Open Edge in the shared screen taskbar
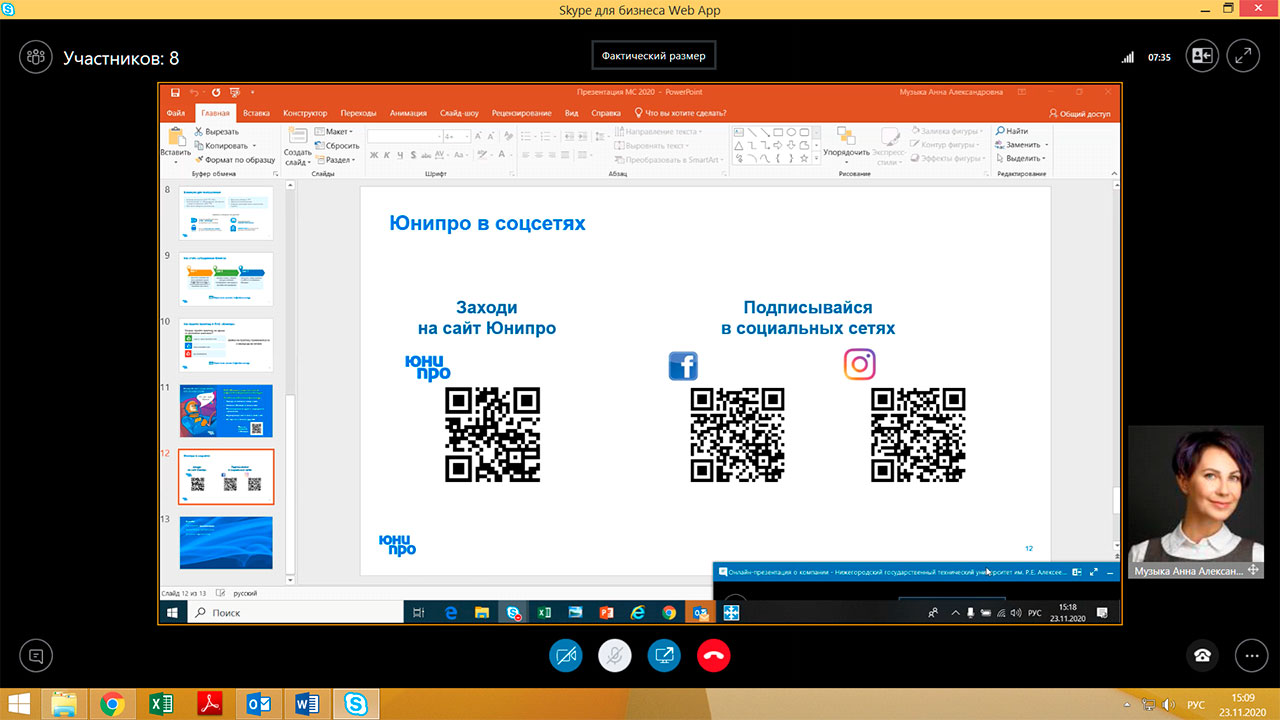This screenshot has height=720, width=1280. click(450, 613)
